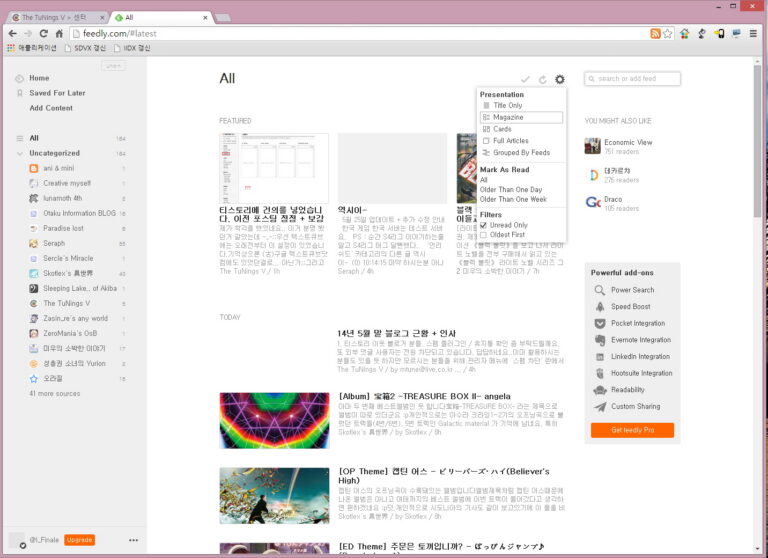Bookmark page with the star icon

pyautogui.click(x=667, y=33)
